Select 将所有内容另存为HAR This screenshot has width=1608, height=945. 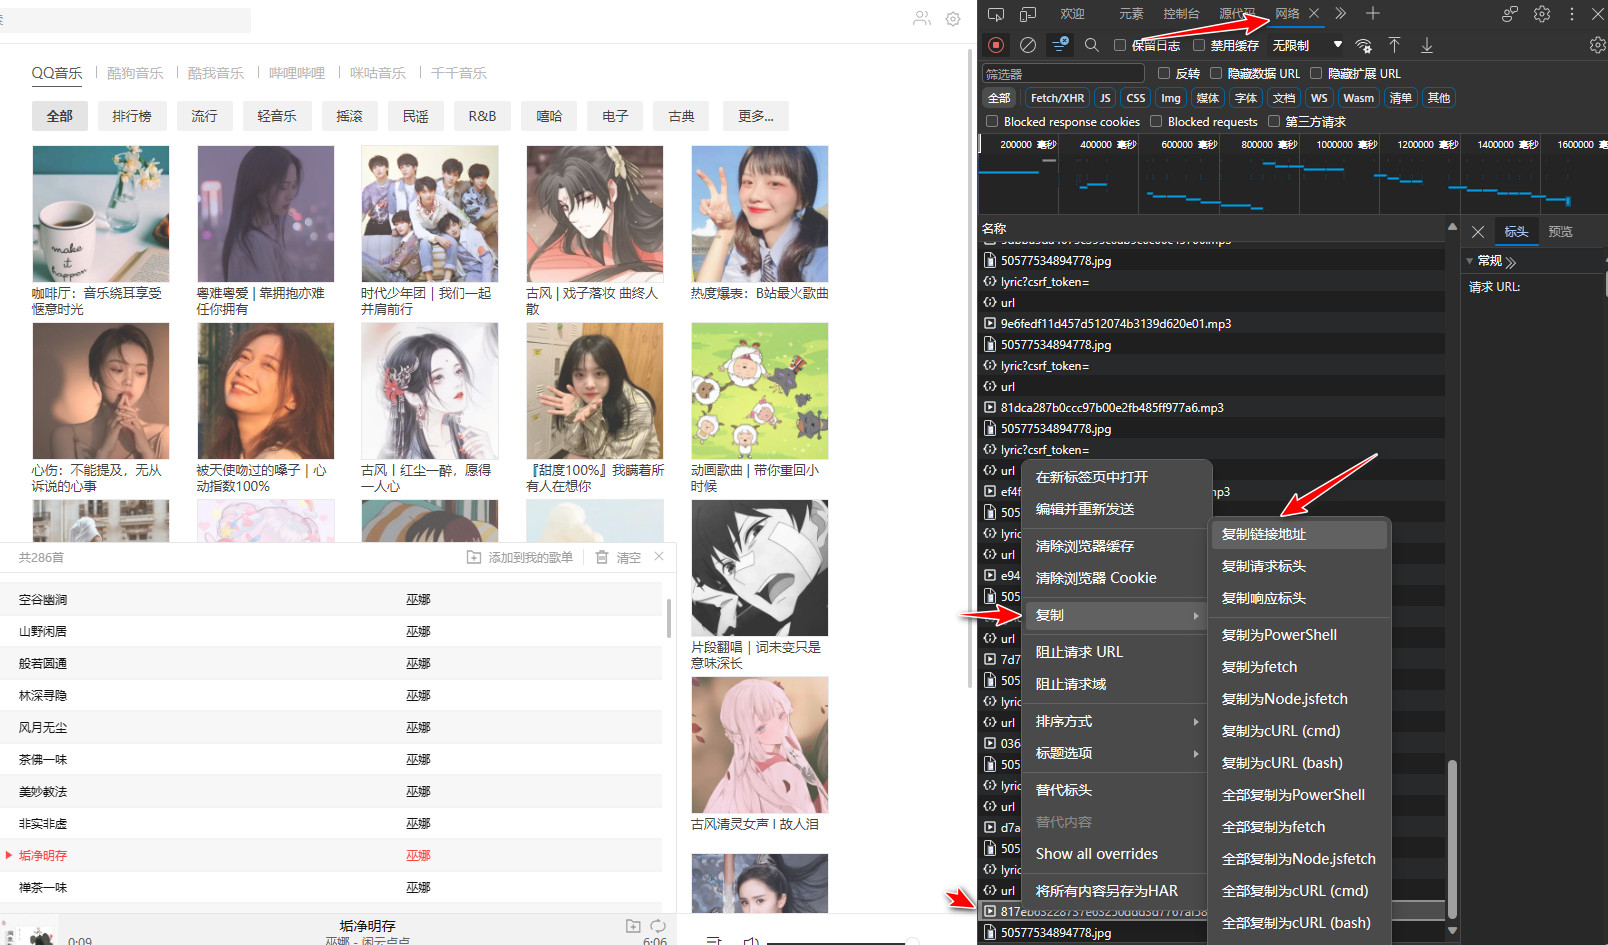(1116, 891)
